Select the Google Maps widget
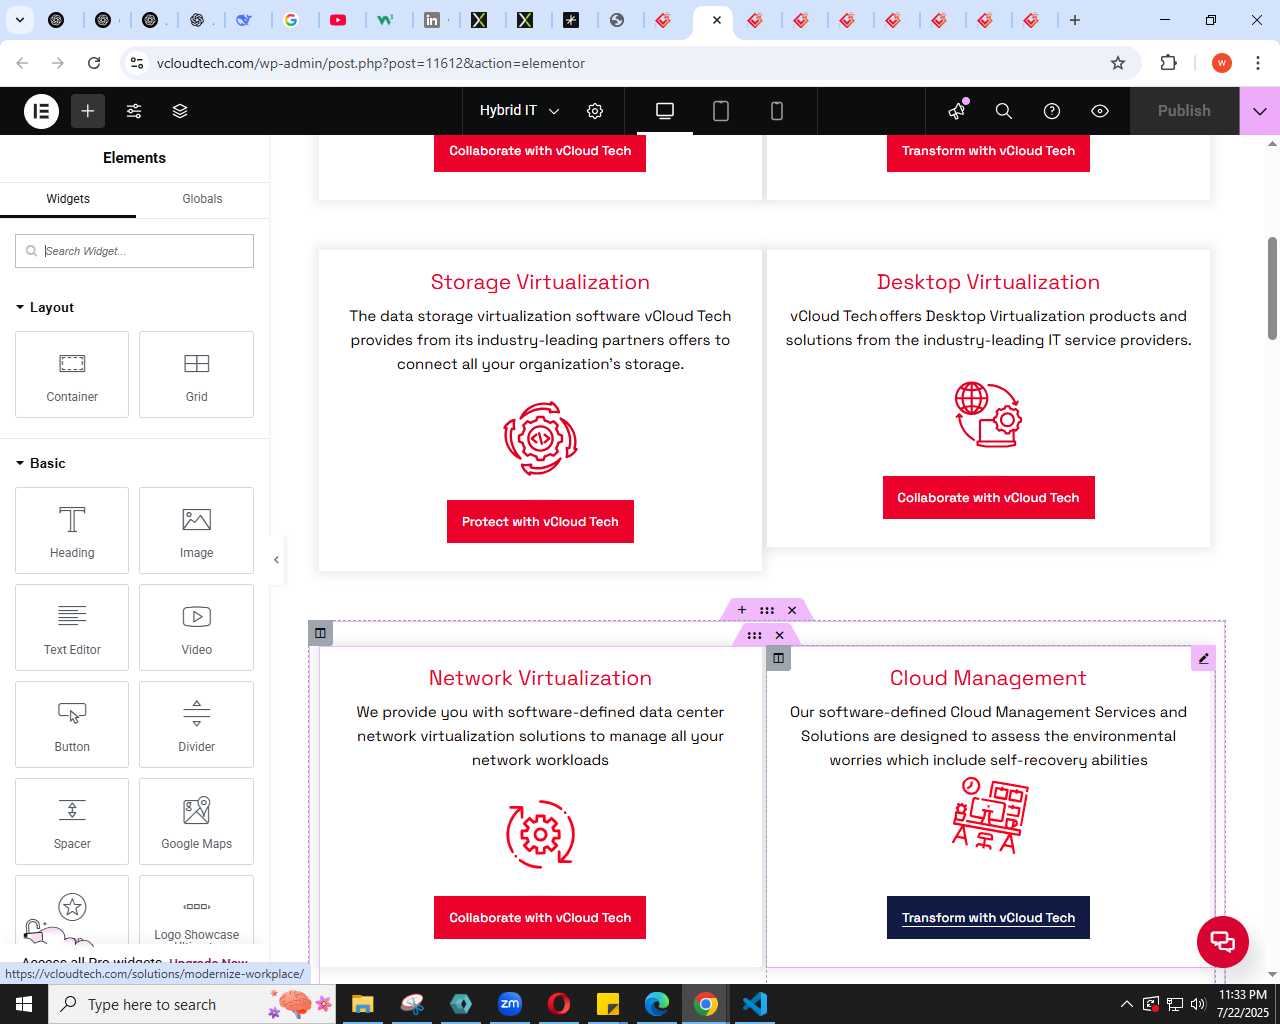This screenshot has width=1280, height=1024. pyautogui.click(x=196, y=821)
